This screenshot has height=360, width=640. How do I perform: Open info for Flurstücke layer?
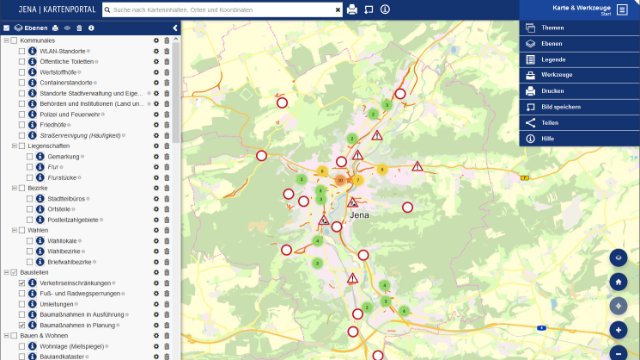point(40,178)
